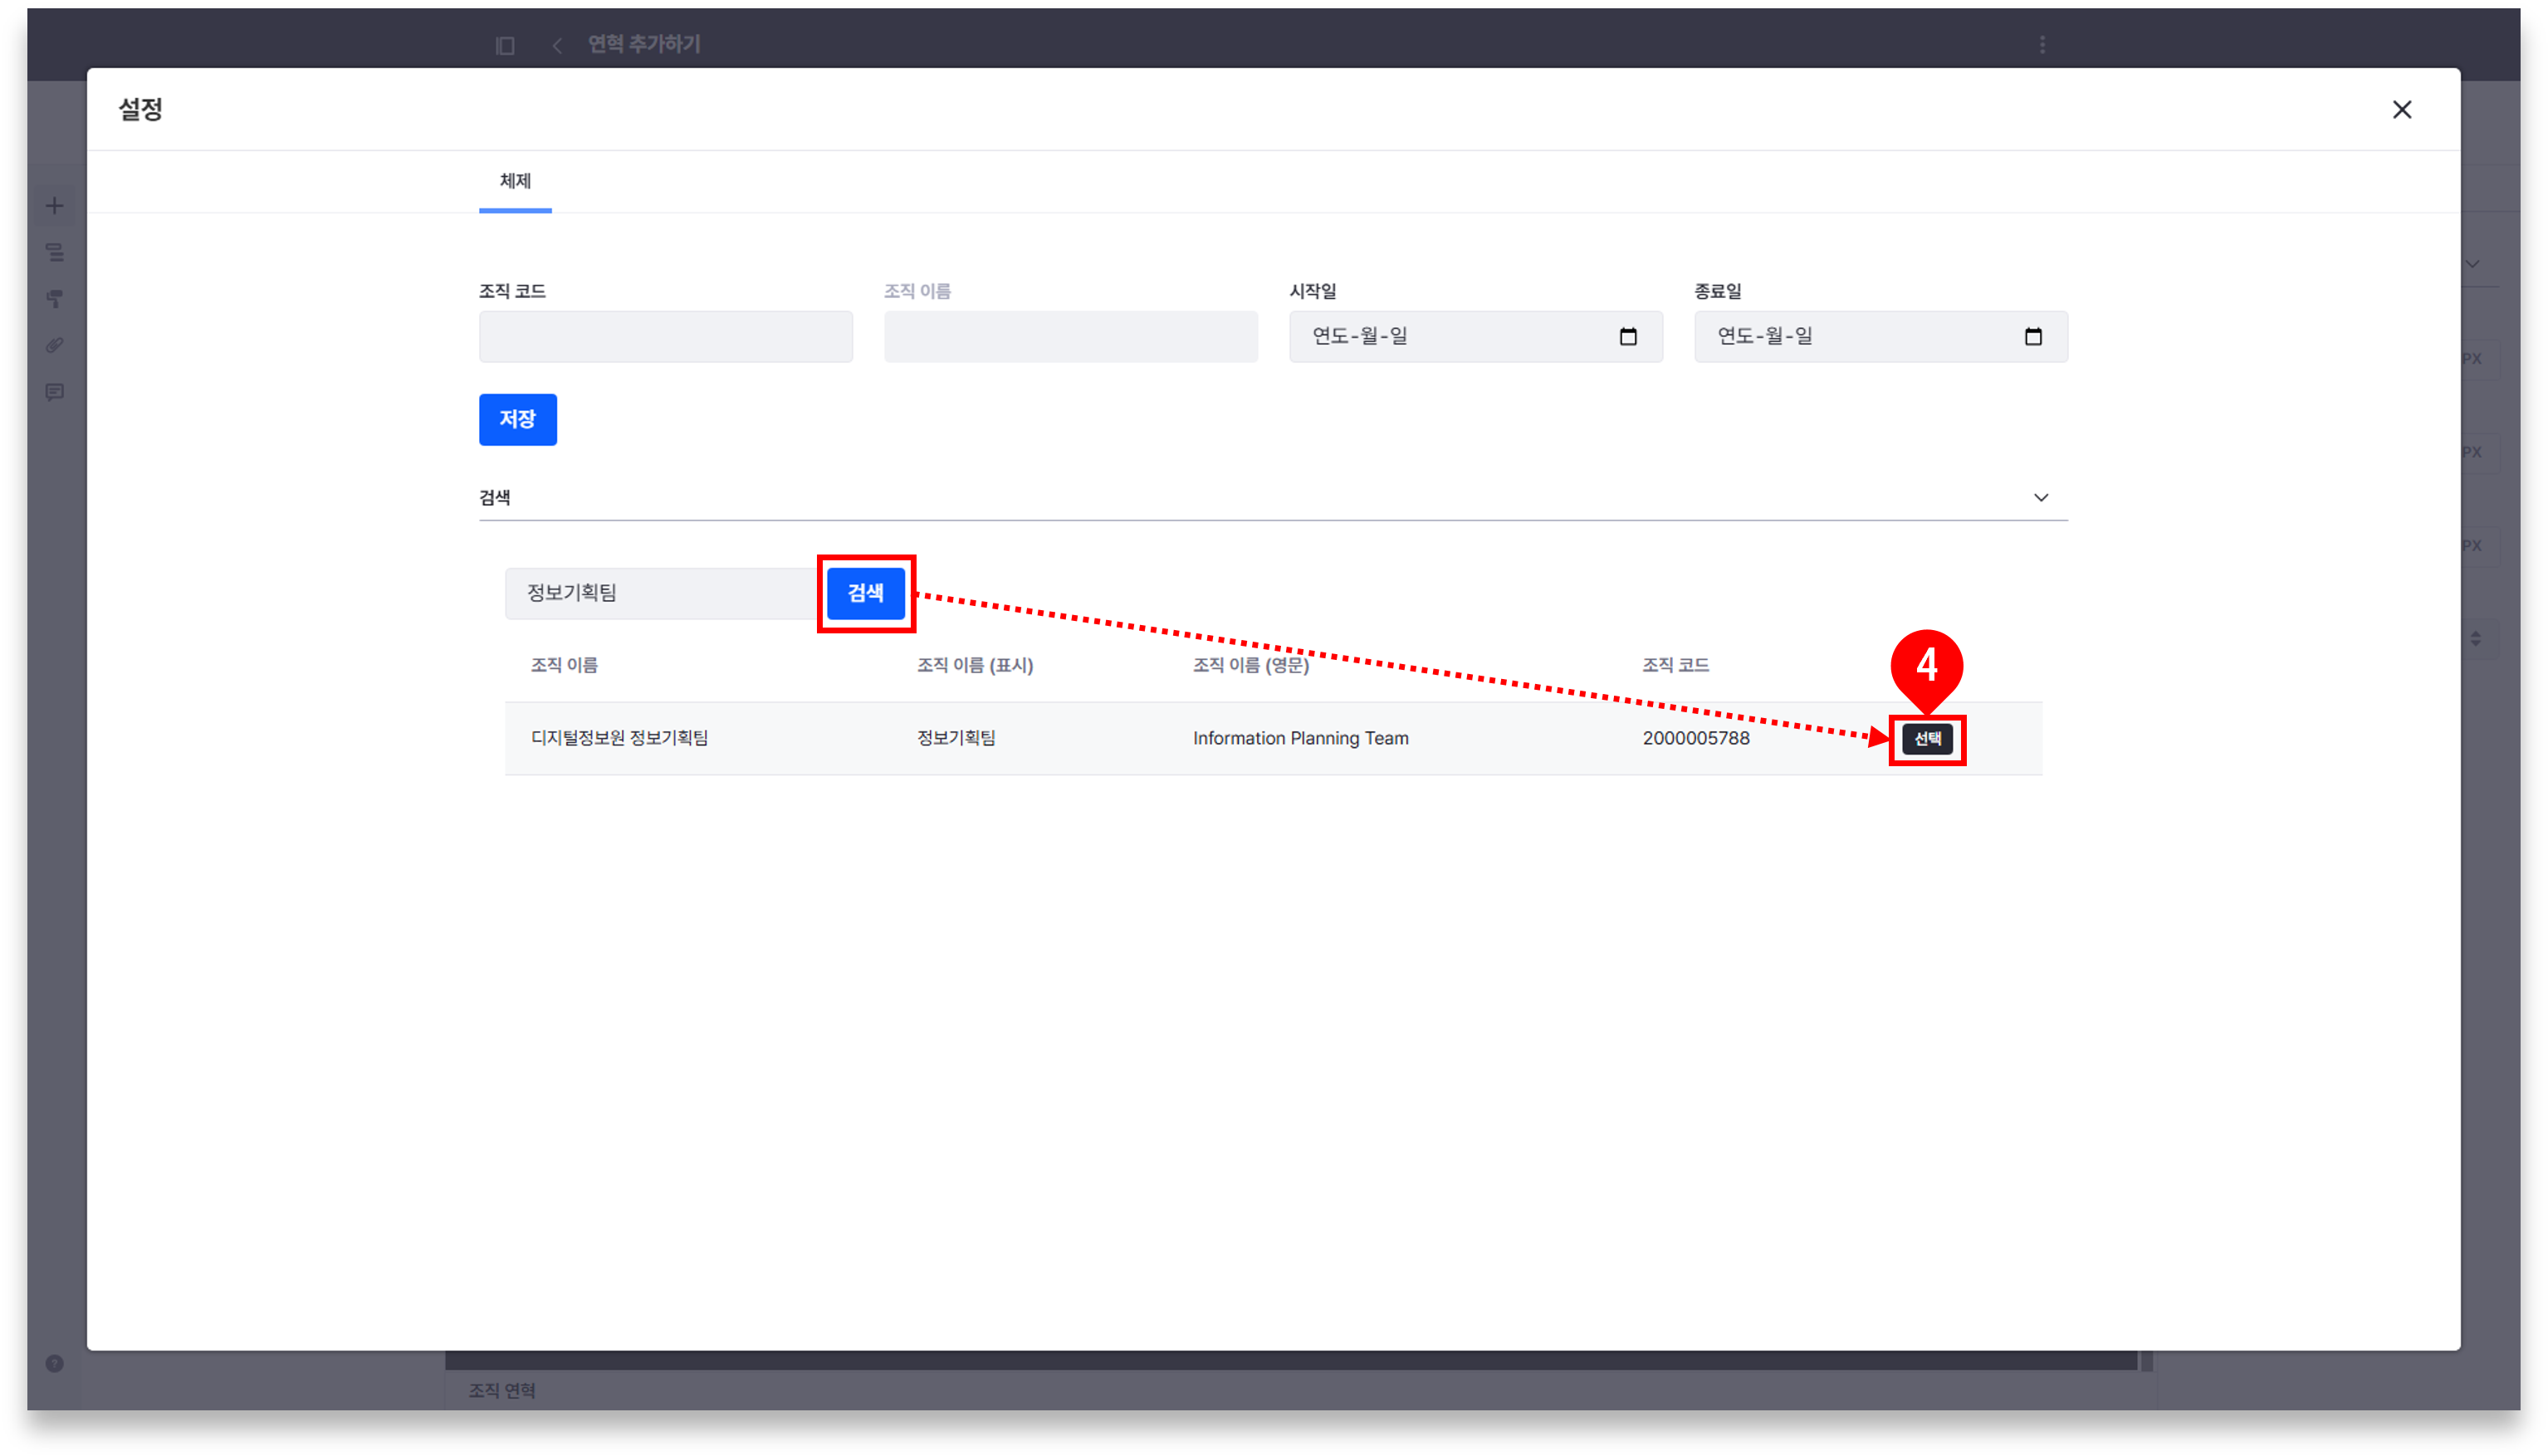Click the plus icon in left sidebar
The width and height of the screenshot is (2548, 1456).
tap(55, 206)
